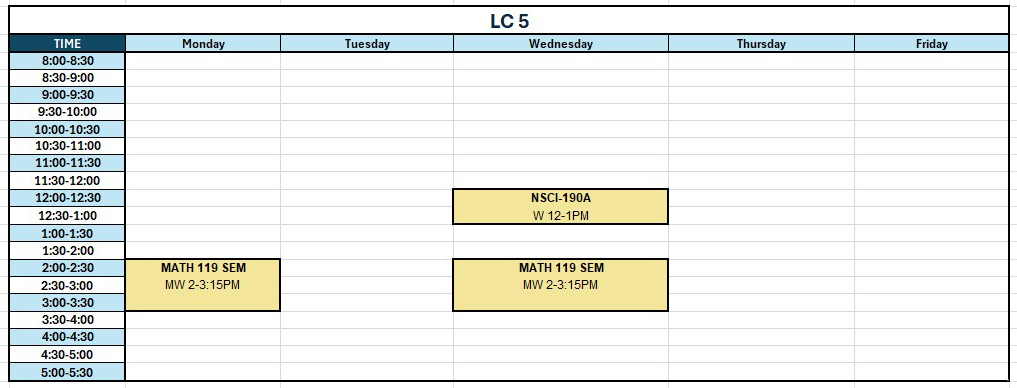Select the 4:30-5:00 time cell
Viewport: 1017px width, 388px height.
[x=67, y=354]
